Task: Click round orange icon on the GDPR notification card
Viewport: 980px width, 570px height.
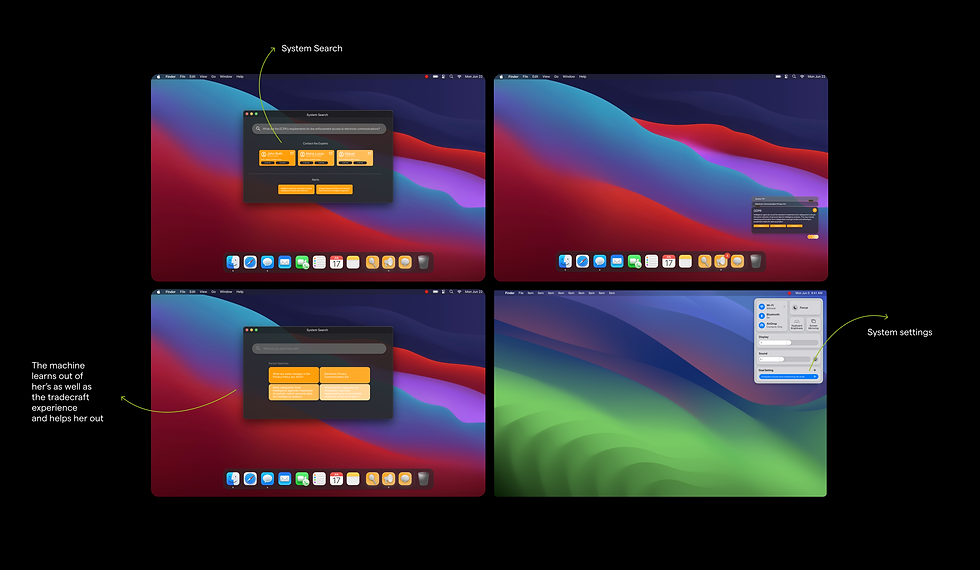Action: point(814,211)
